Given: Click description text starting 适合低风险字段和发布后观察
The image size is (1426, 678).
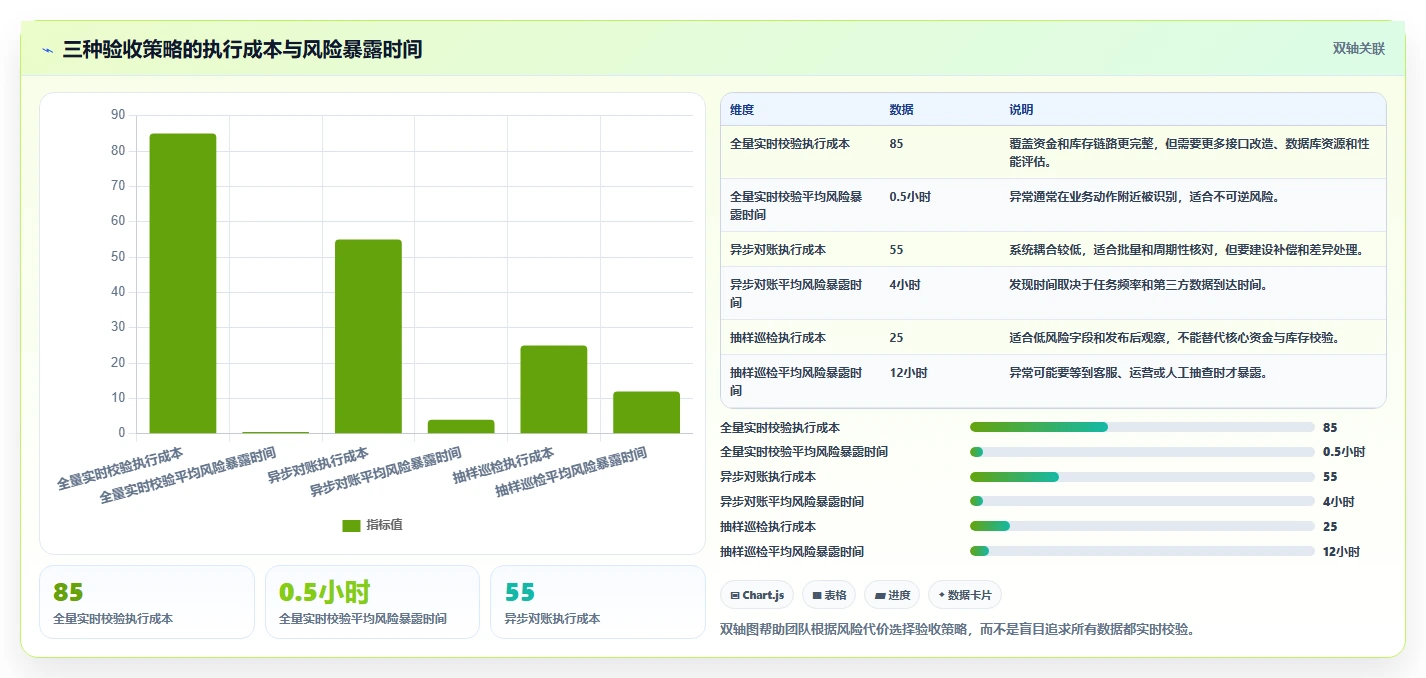Looking at the screenshot, I should tap(1174, 337).
